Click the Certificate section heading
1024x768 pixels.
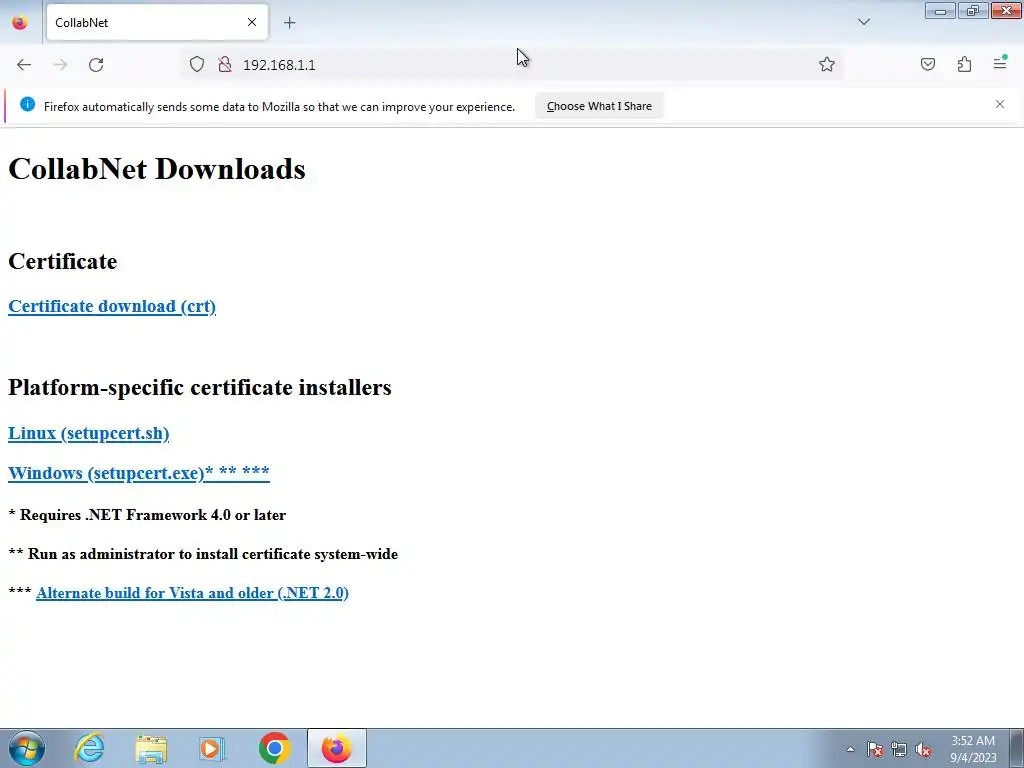point(63,261)
